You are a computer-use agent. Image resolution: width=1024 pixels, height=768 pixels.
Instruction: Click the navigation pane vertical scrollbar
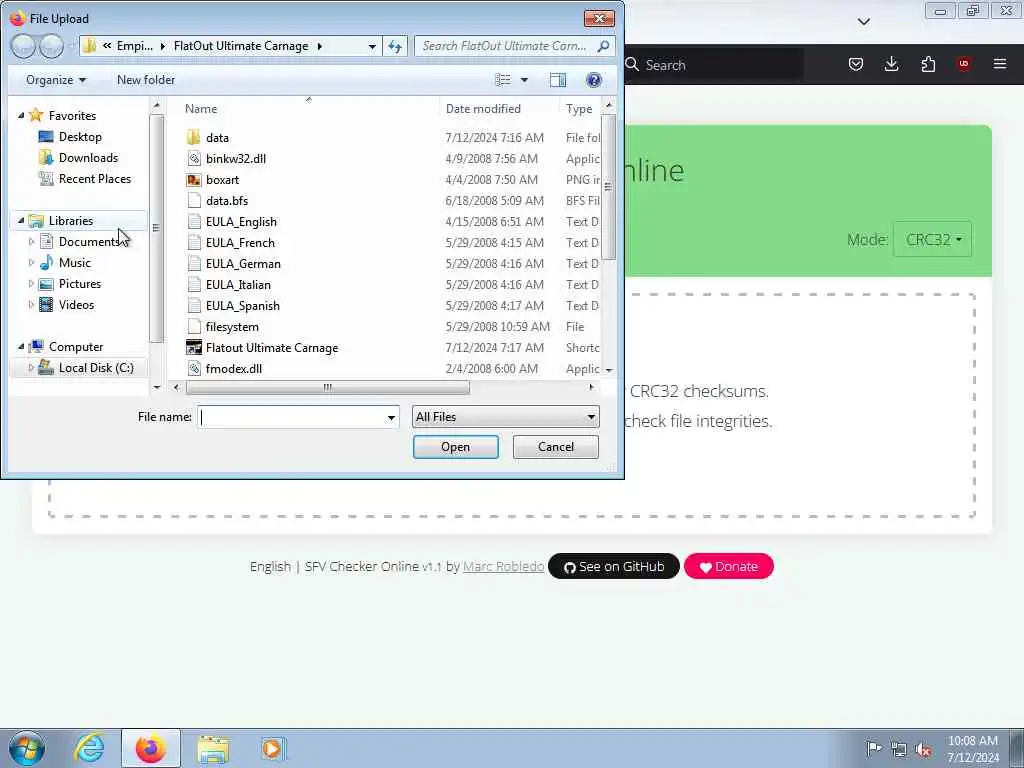tap(156, 227)
